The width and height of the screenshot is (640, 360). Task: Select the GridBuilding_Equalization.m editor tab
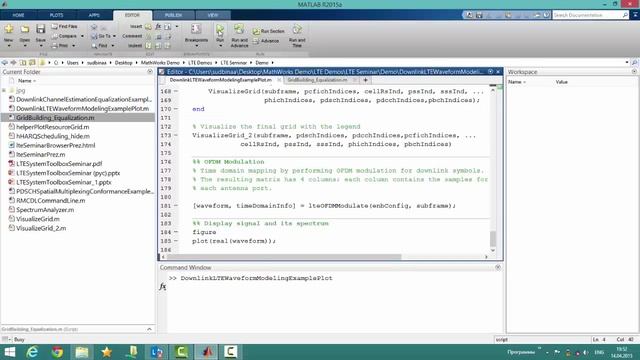pyautogui.click(x=317, y=80)
